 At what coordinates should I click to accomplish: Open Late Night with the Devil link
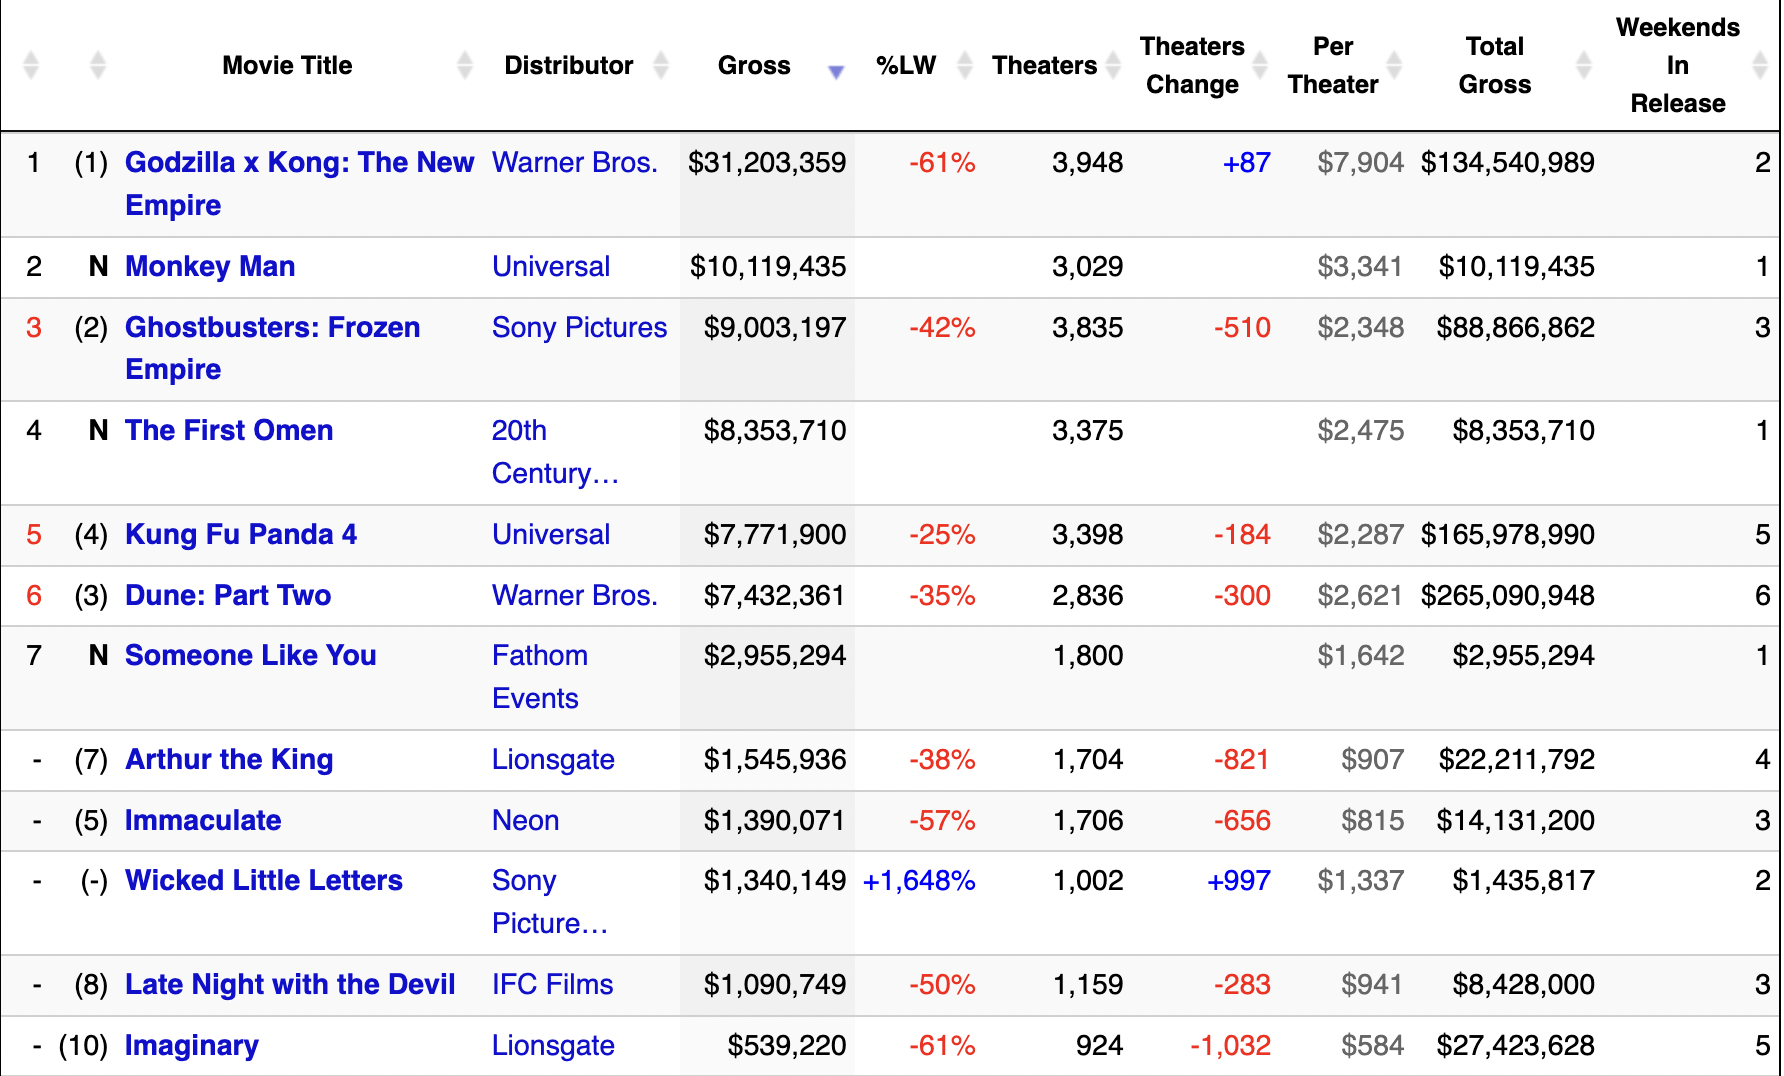pyautogui.click(x=290, y=984)
